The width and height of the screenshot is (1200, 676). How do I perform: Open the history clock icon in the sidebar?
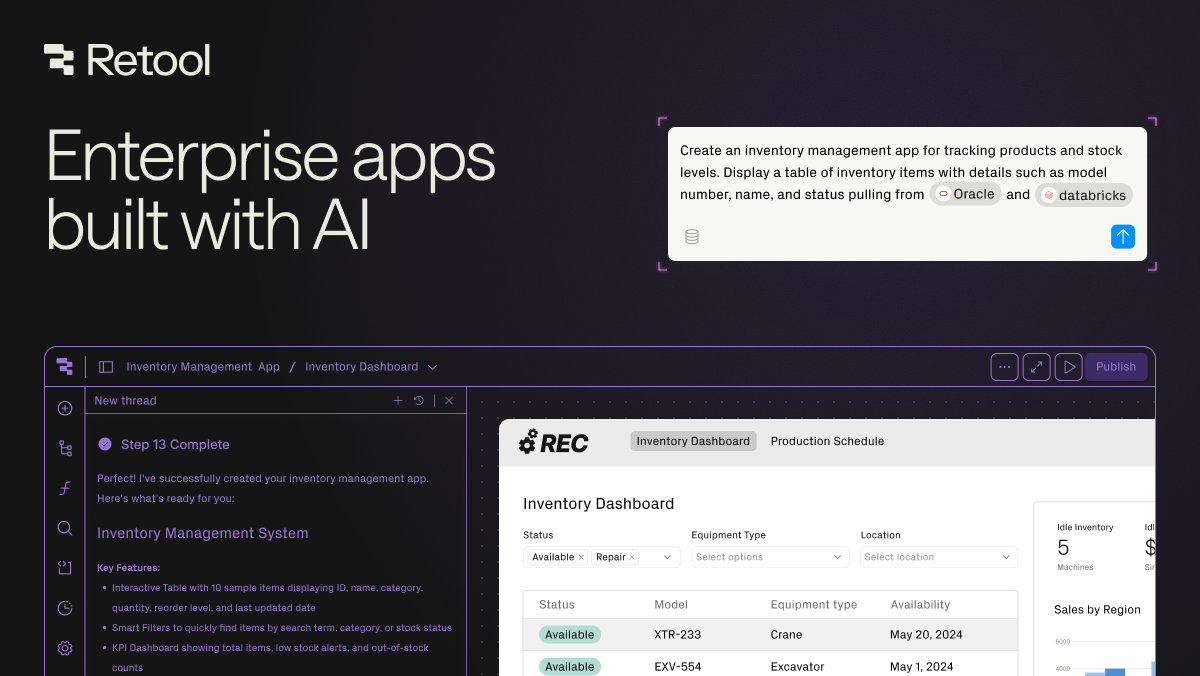tap(65, 608)
